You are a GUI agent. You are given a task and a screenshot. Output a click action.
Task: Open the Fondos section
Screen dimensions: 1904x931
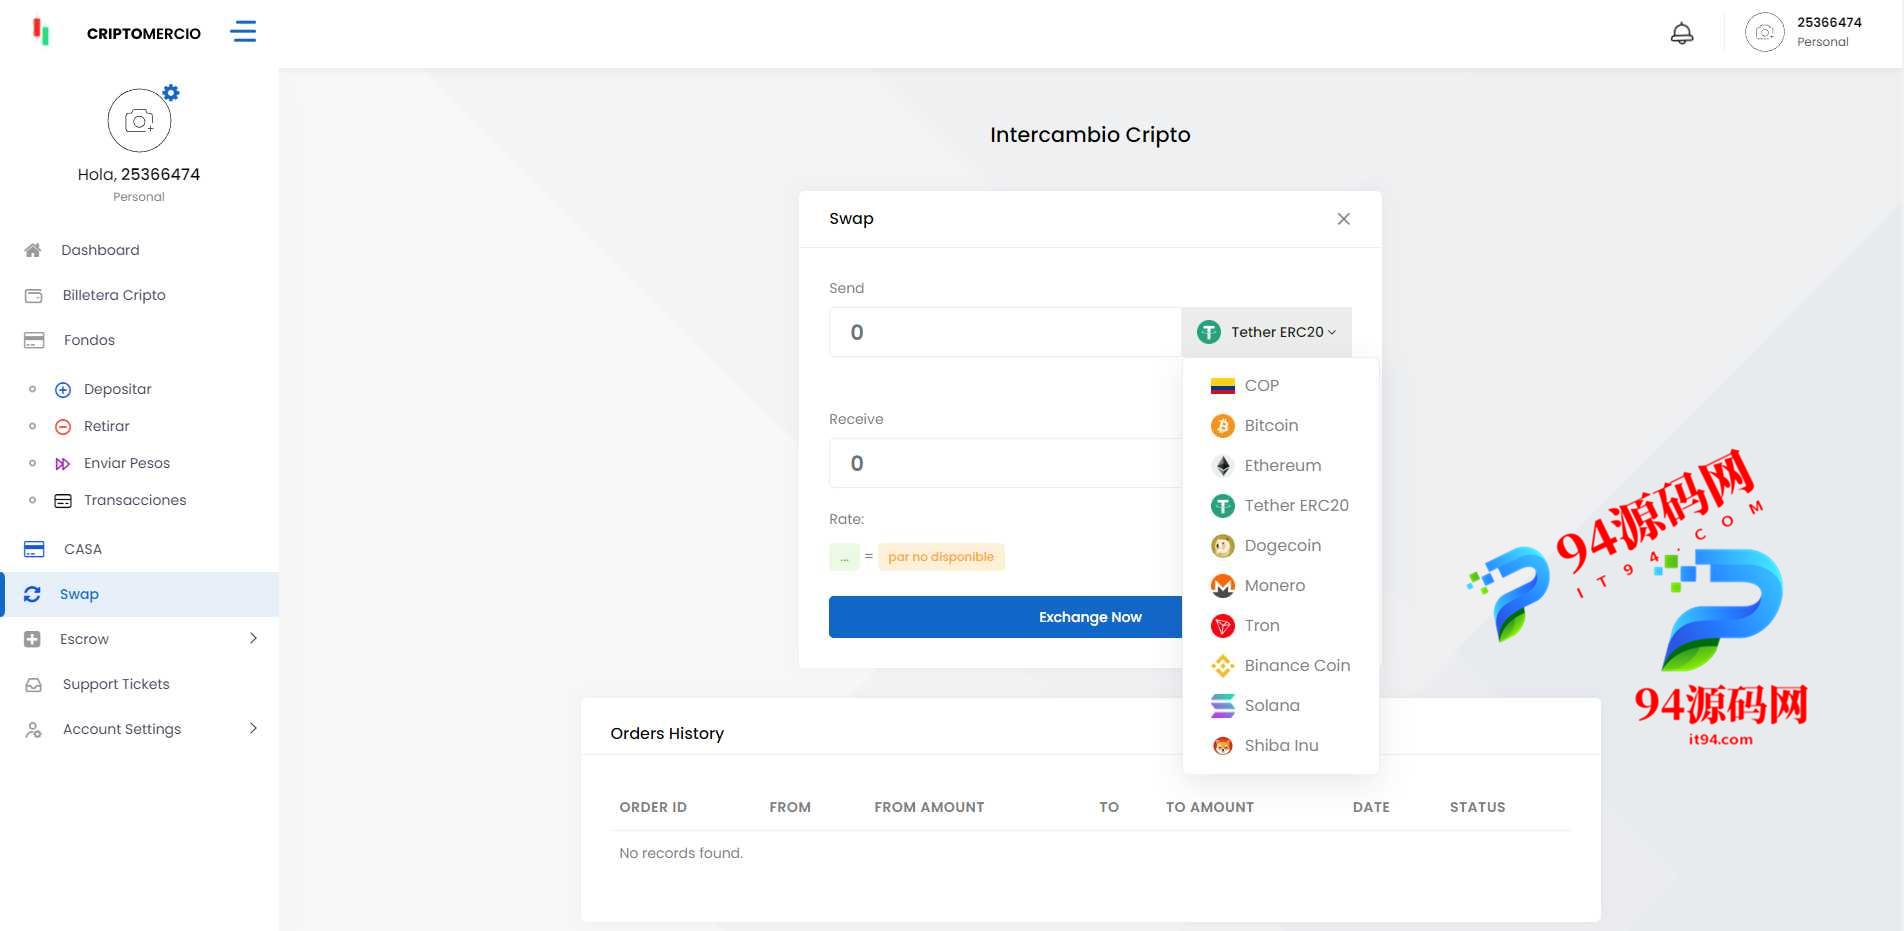89,340
